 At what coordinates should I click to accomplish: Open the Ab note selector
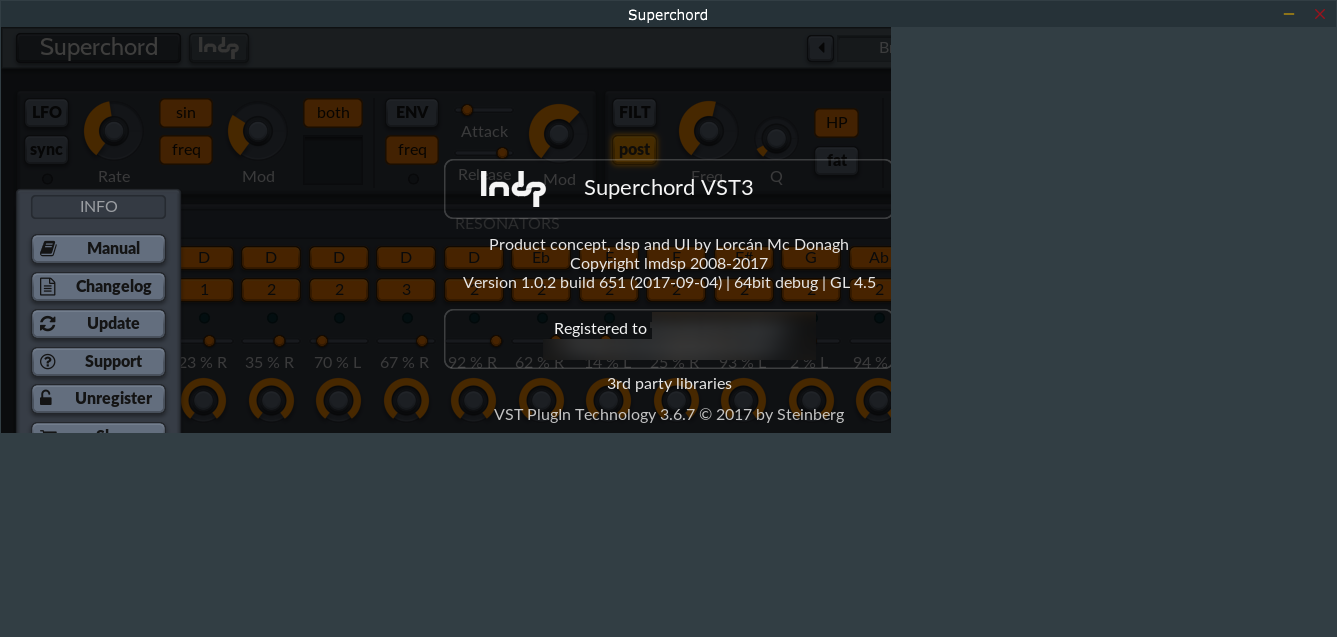tap(871, 257)
